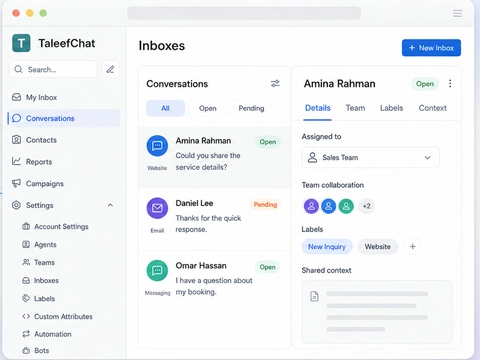
Task: Switch to the Team tab
Action: pos(355,108)
